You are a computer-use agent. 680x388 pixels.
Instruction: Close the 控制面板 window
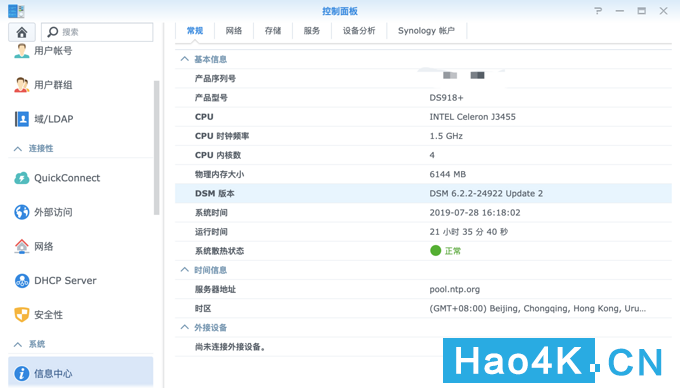tap(664, 11)
